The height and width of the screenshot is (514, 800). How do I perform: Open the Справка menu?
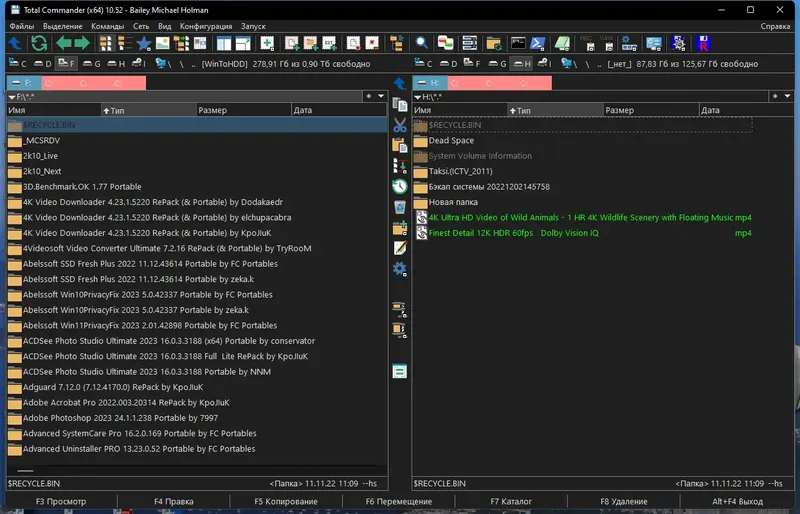(x=775, y=26)
